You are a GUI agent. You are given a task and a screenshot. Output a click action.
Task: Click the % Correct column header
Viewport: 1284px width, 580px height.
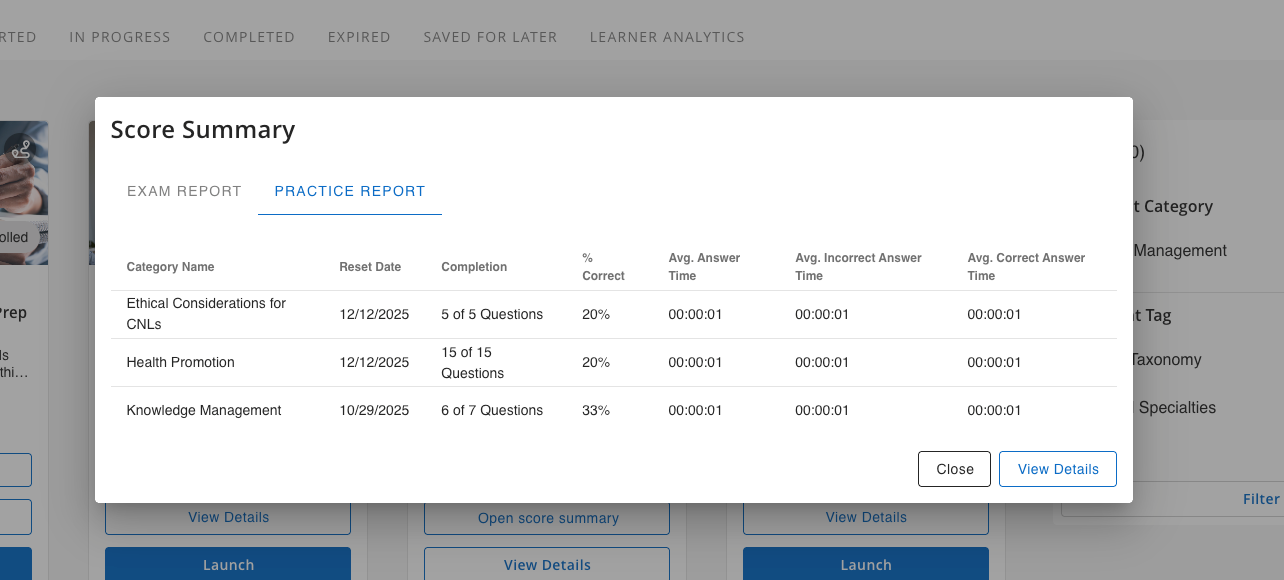(603, 267)
